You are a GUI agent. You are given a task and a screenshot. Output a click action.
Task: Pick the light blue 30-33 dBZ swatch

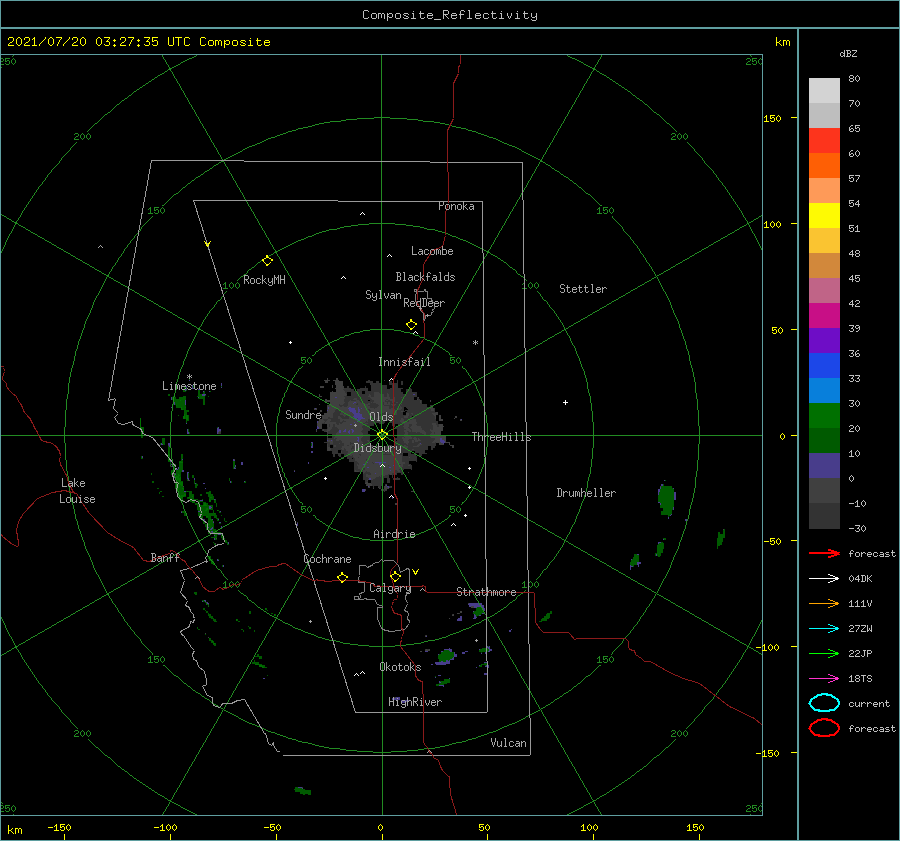click(x=824, y=390)
